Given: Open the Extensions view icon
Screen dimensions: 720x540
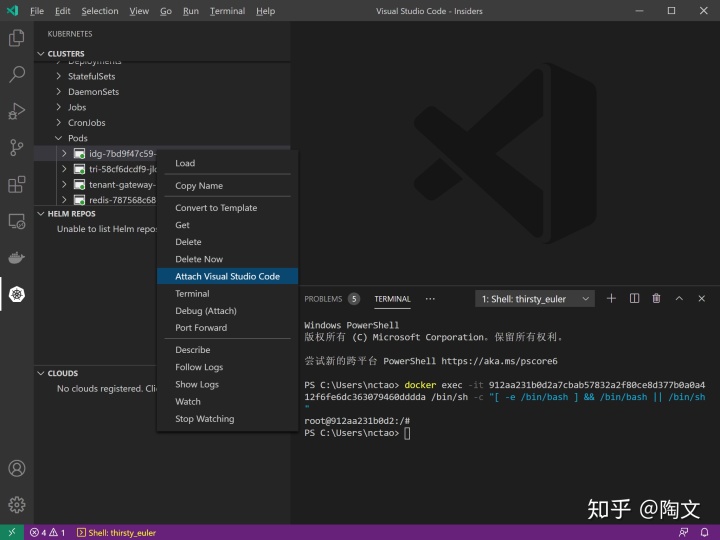Looking at the screenshot, I should [17, 185].
